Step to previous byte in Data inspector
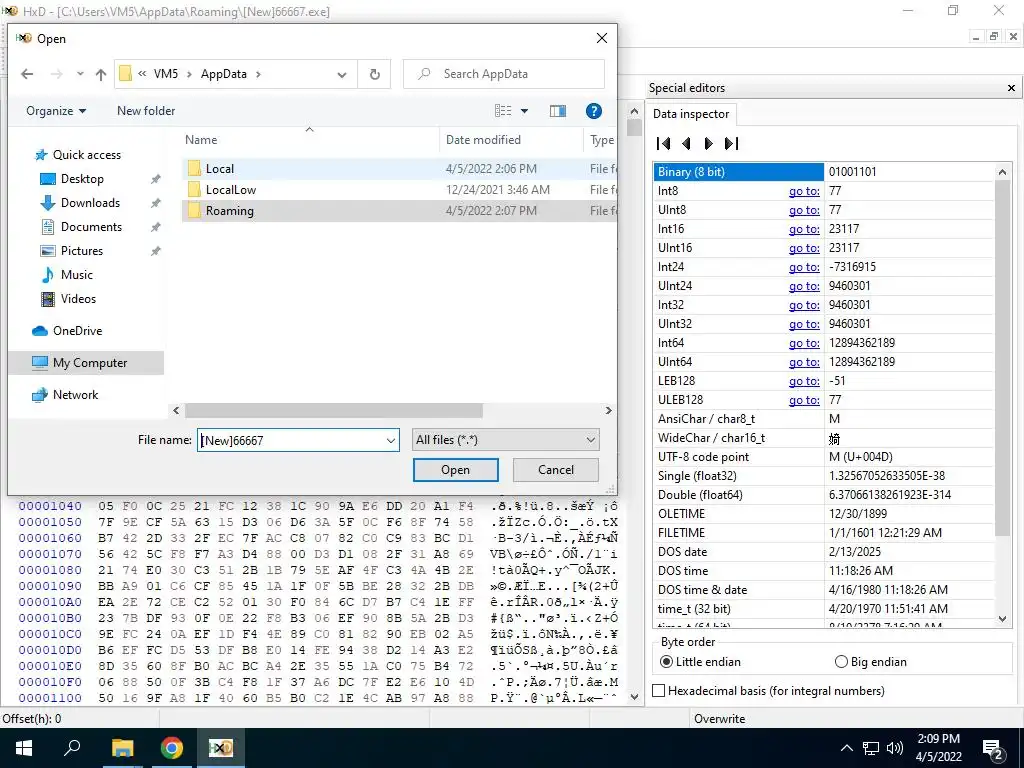The height and width of the screenshot is (768, 1024). point(686,143)
